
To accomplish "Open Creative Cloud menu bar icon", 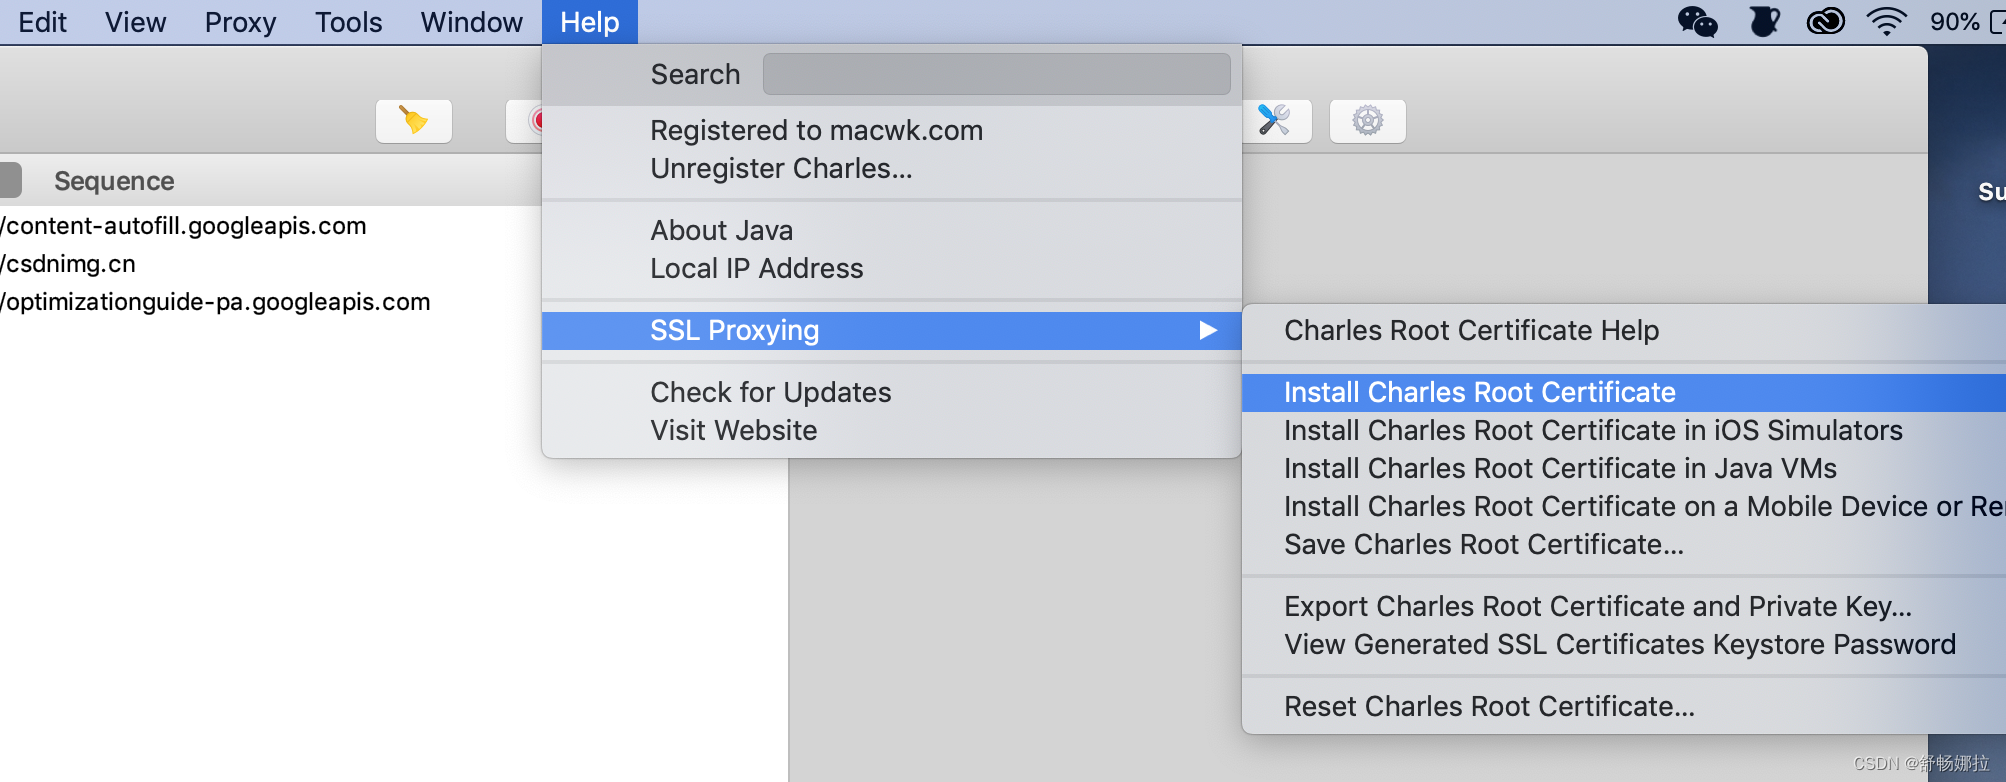I will 1825,22.
